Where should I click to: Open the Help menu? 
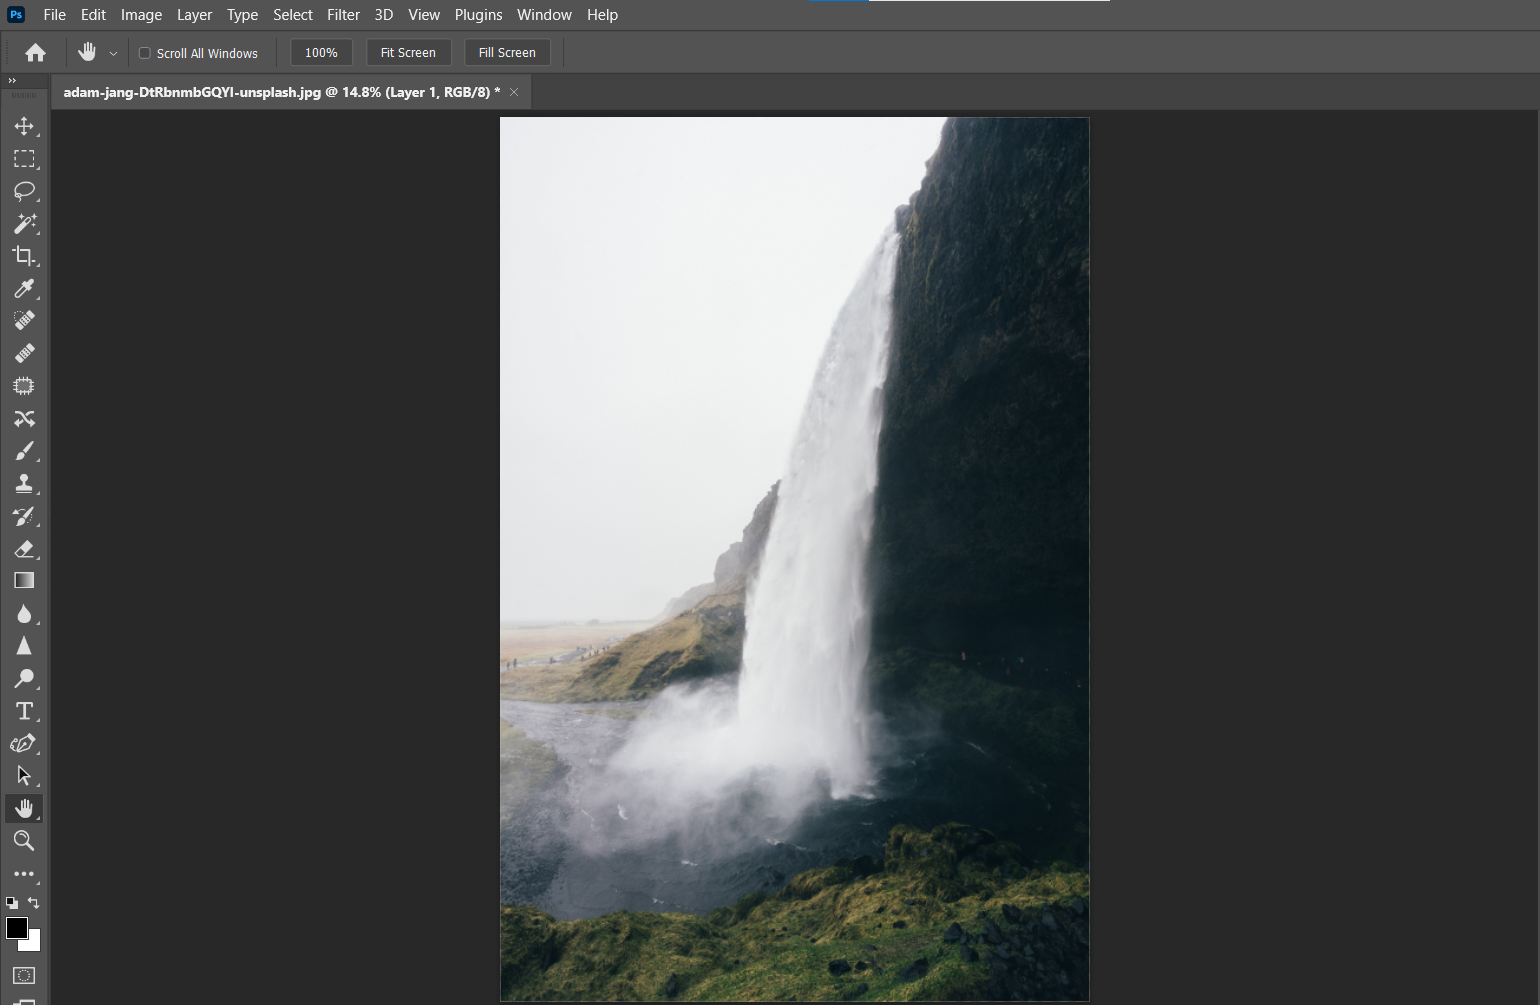[x=602, y=15]
